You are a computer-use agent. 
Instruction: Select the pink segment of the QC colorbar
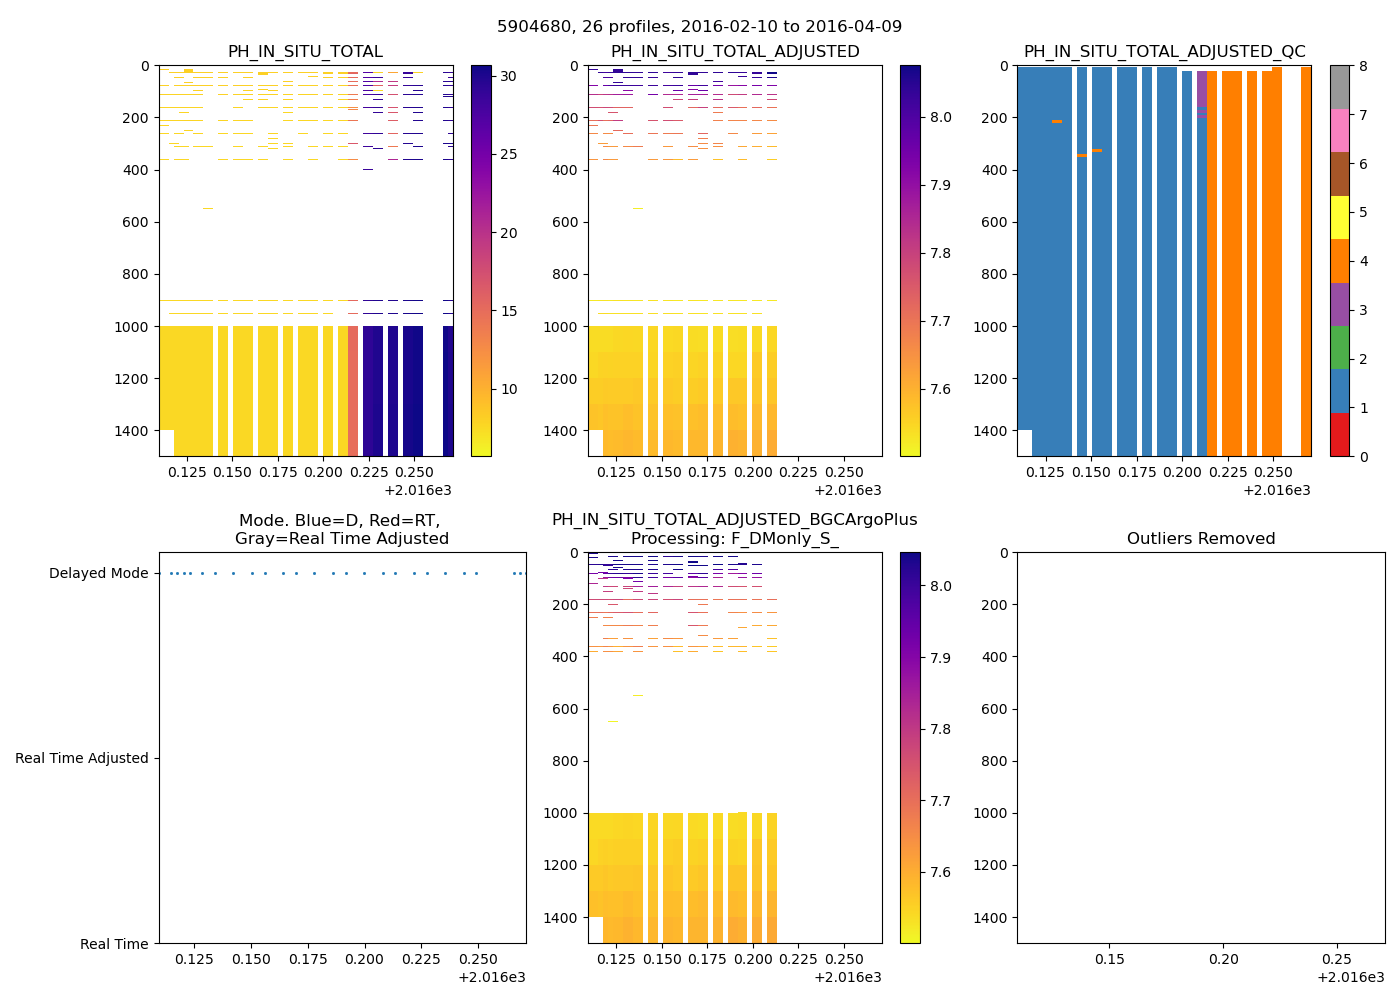click(1339, 130)
